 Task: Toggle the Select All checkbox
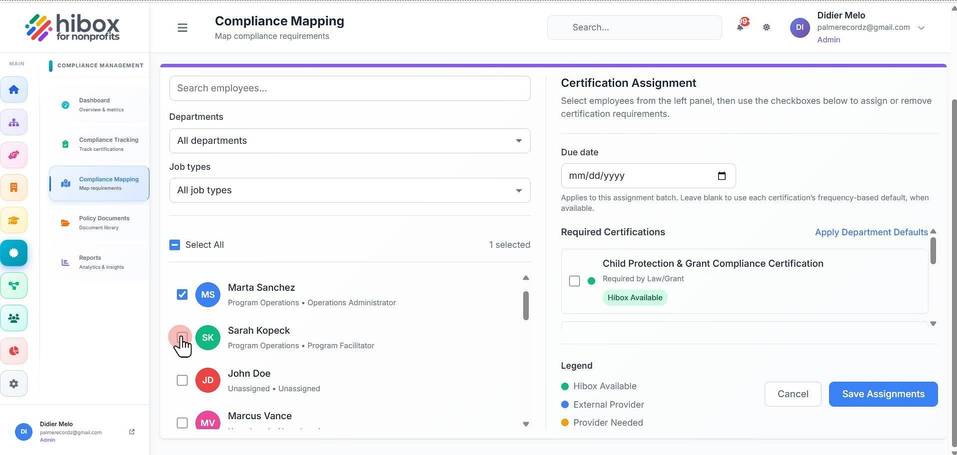coord(175,245)
